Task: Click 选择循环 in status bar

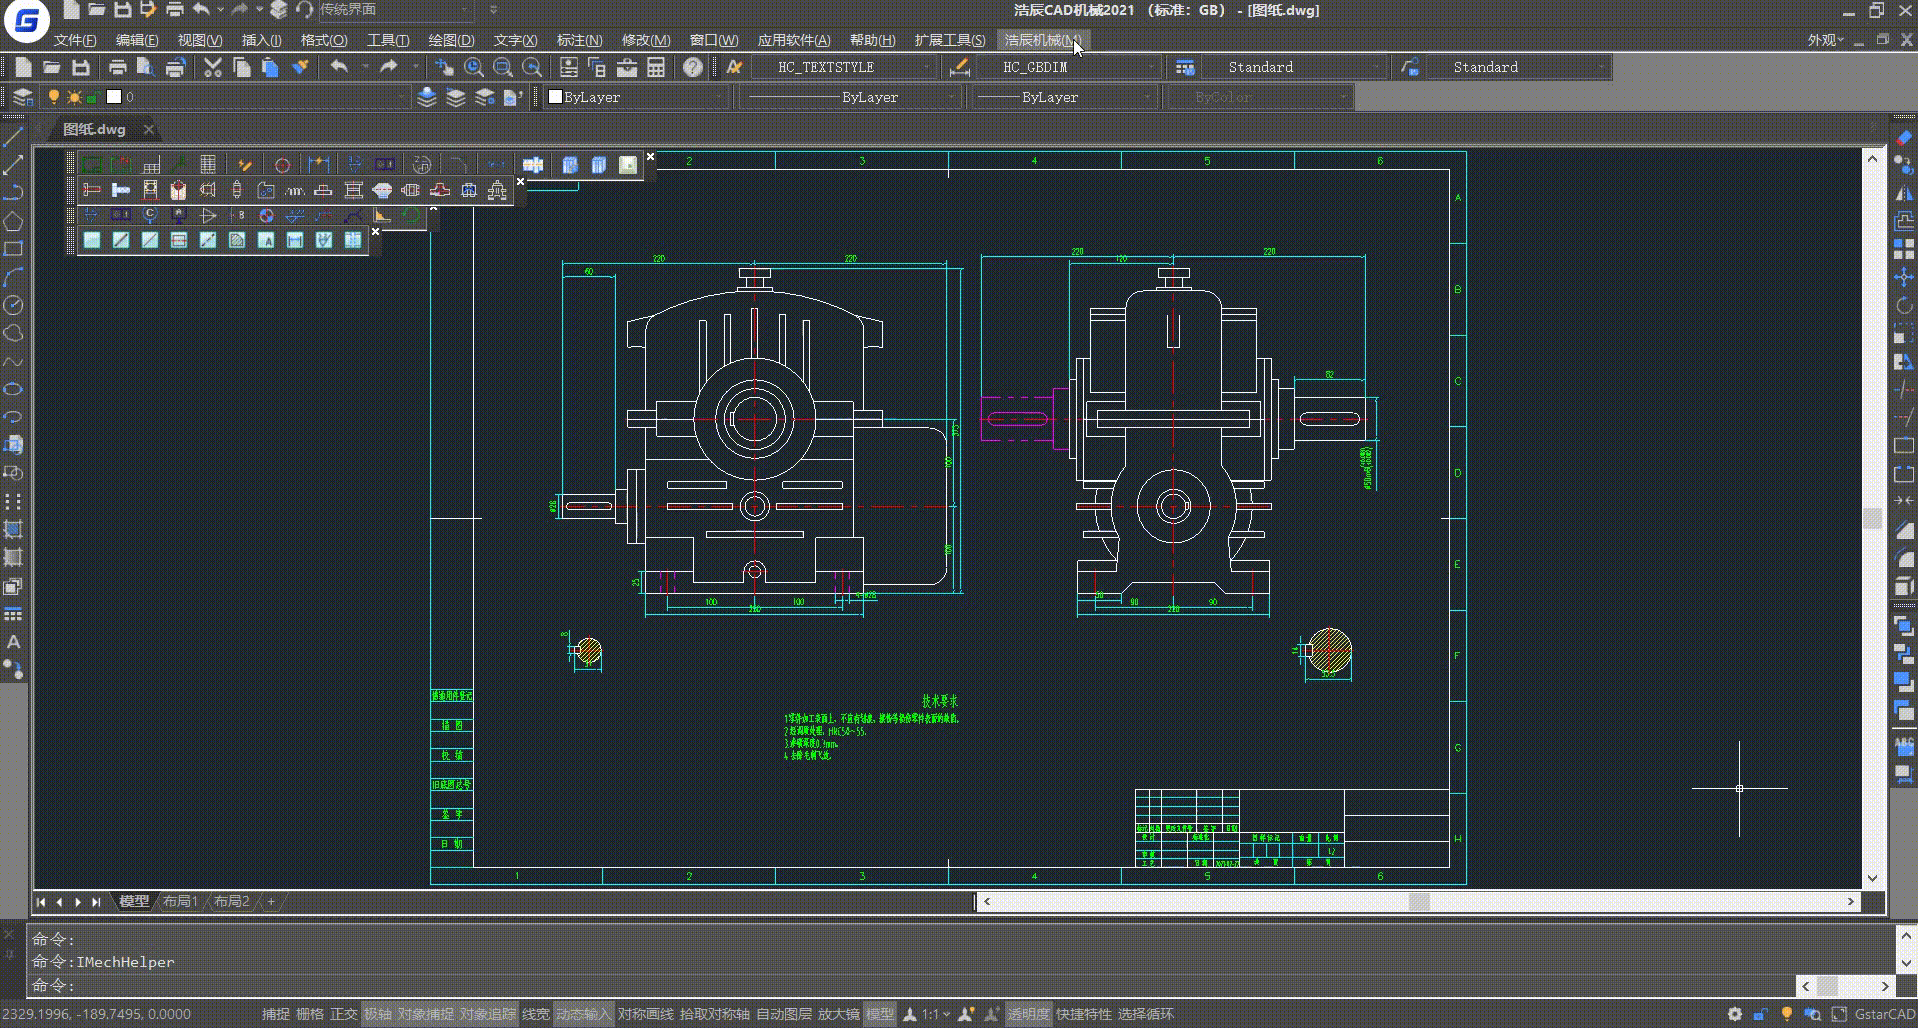Action: [1146, 1014]
